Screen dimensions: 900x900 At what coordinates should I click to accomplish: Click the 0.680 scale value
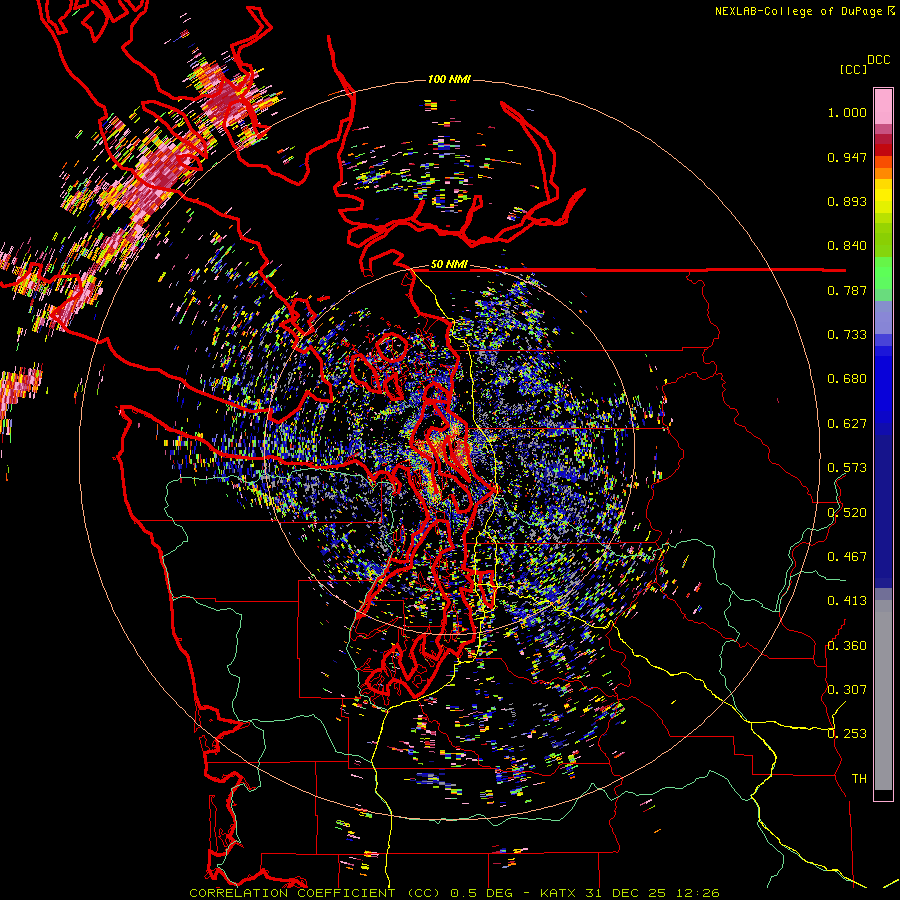point(847,379)
